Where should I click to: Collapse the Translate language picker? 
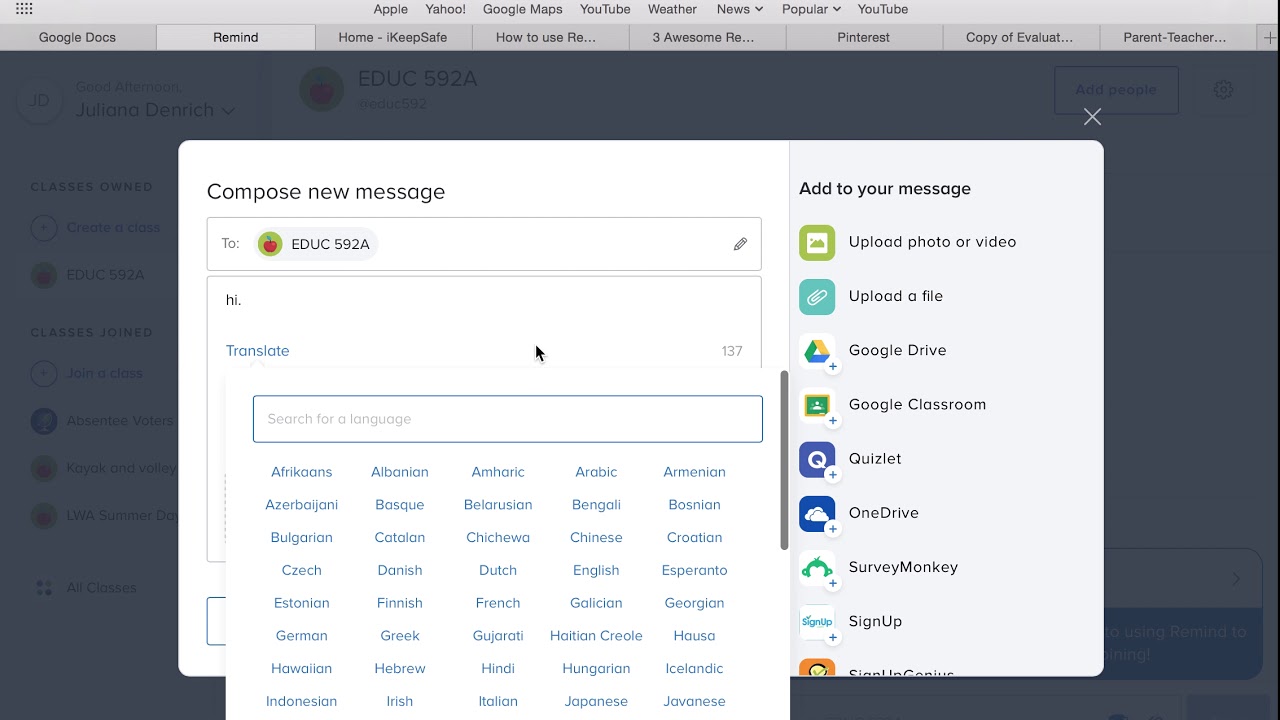[257, 351]
